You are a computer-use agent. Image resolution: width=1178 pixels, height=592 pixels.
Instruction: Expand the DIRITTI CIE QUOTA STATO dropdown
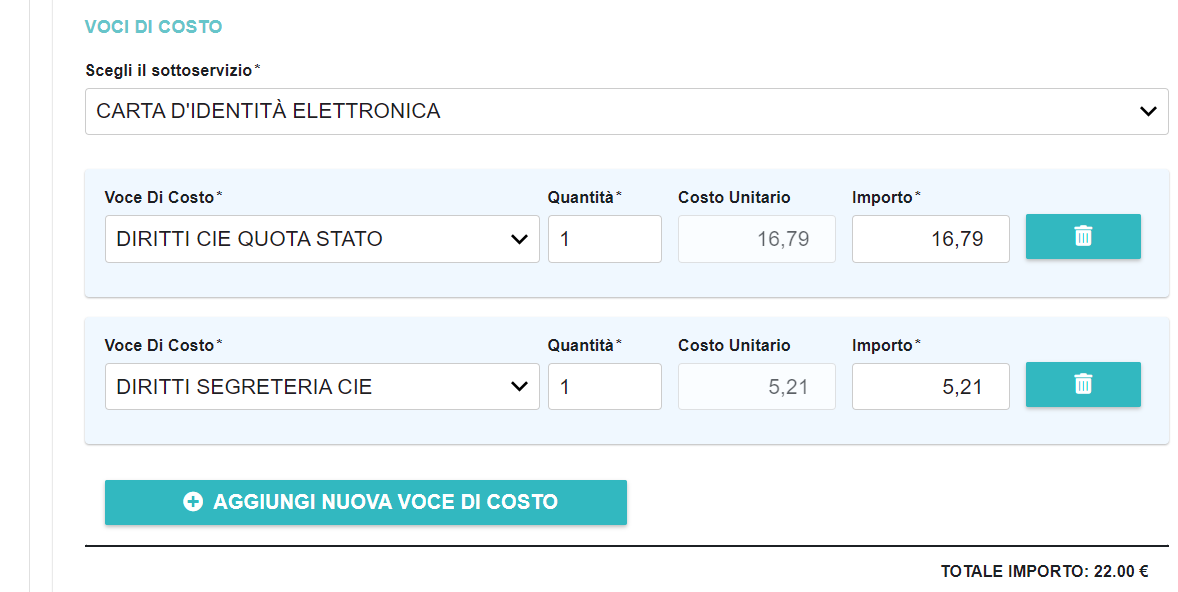click(x=321, y=239)
